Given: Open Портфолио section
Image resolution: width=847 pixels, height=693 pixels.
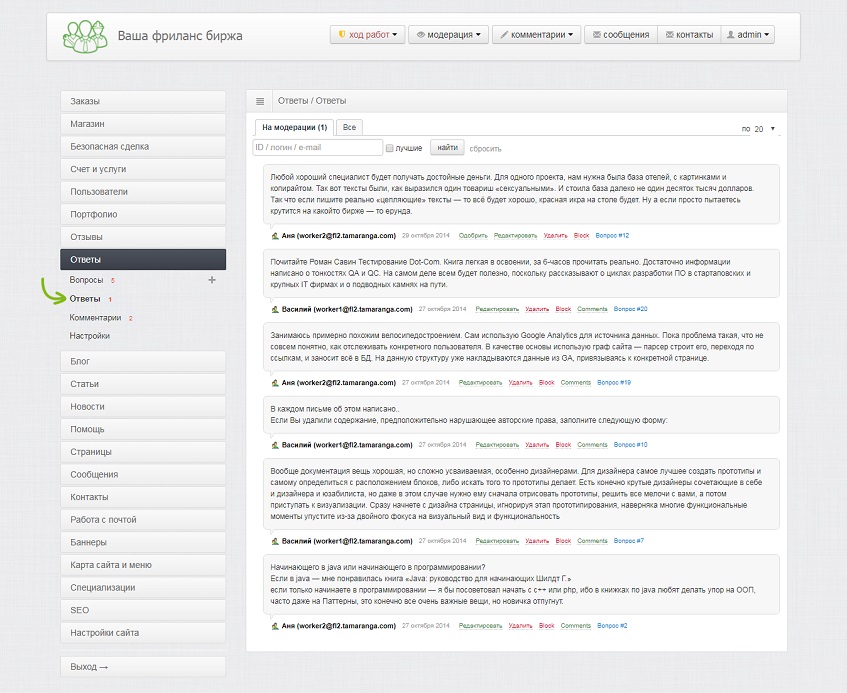Looking at the screenshot, I should click(143, 214).
